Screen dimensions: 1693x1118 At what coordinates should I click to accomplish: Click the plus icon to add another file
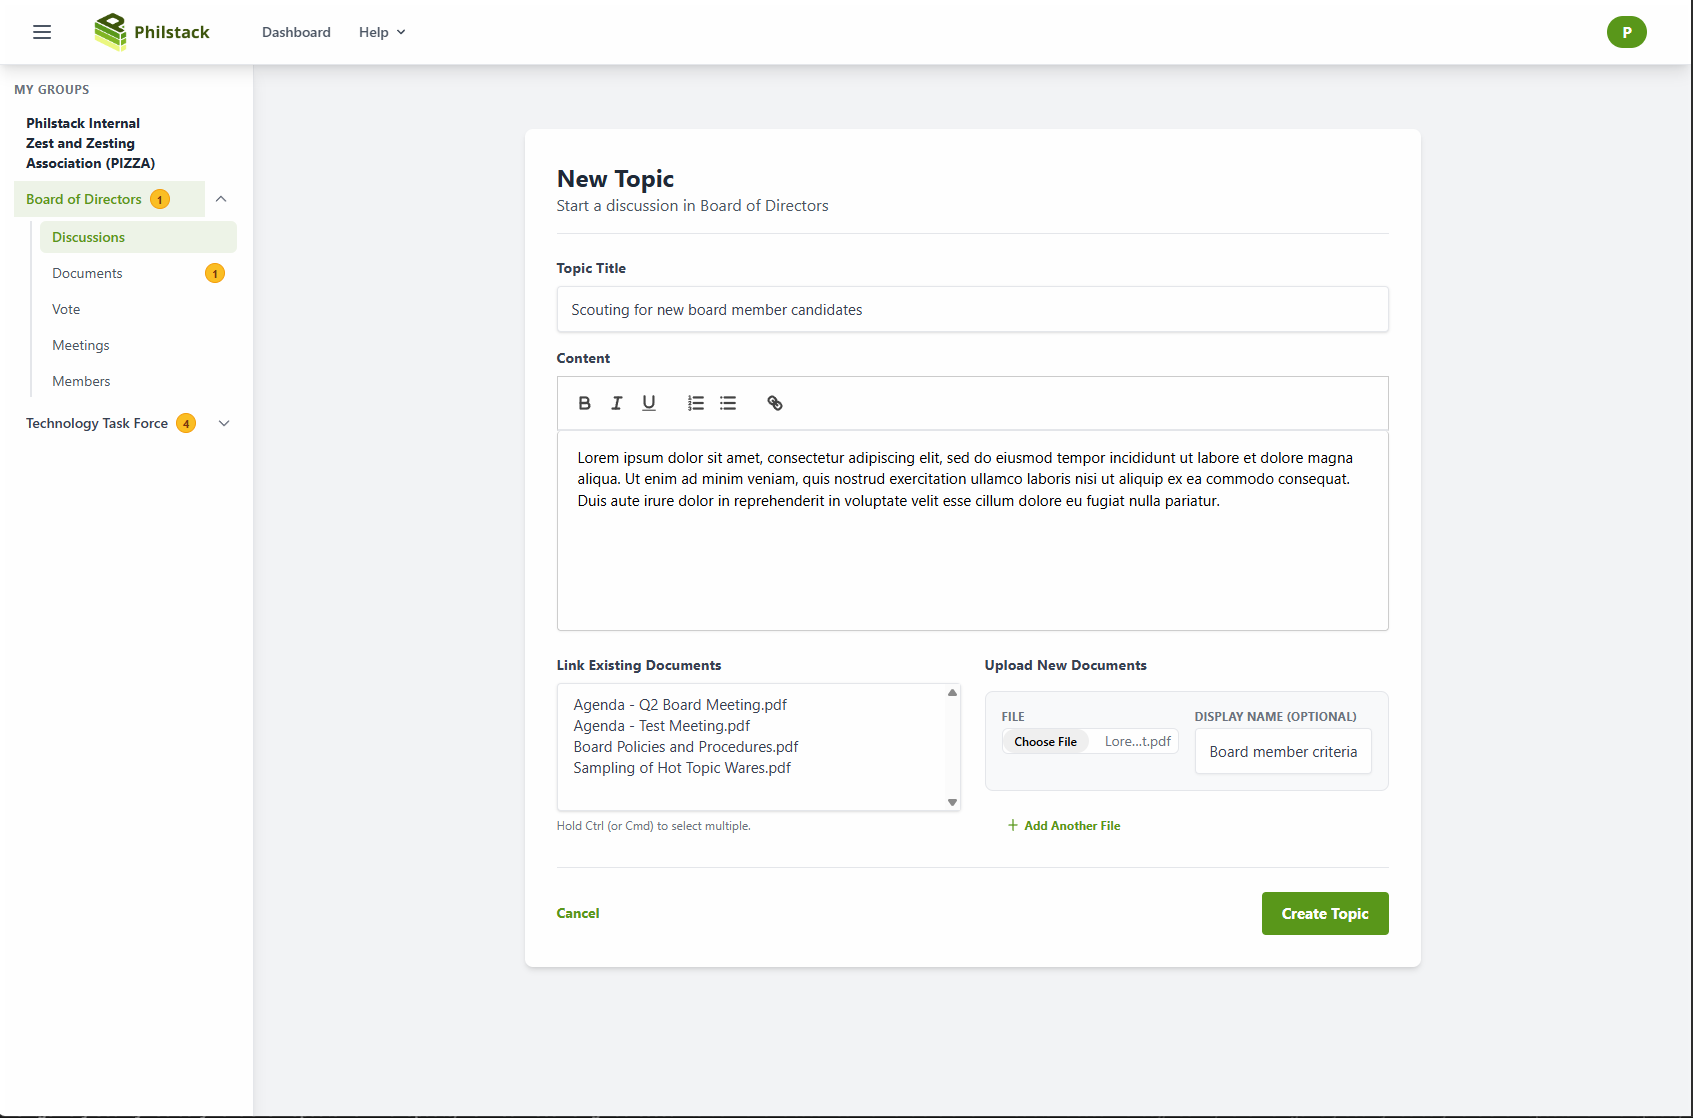point(1013,825)
